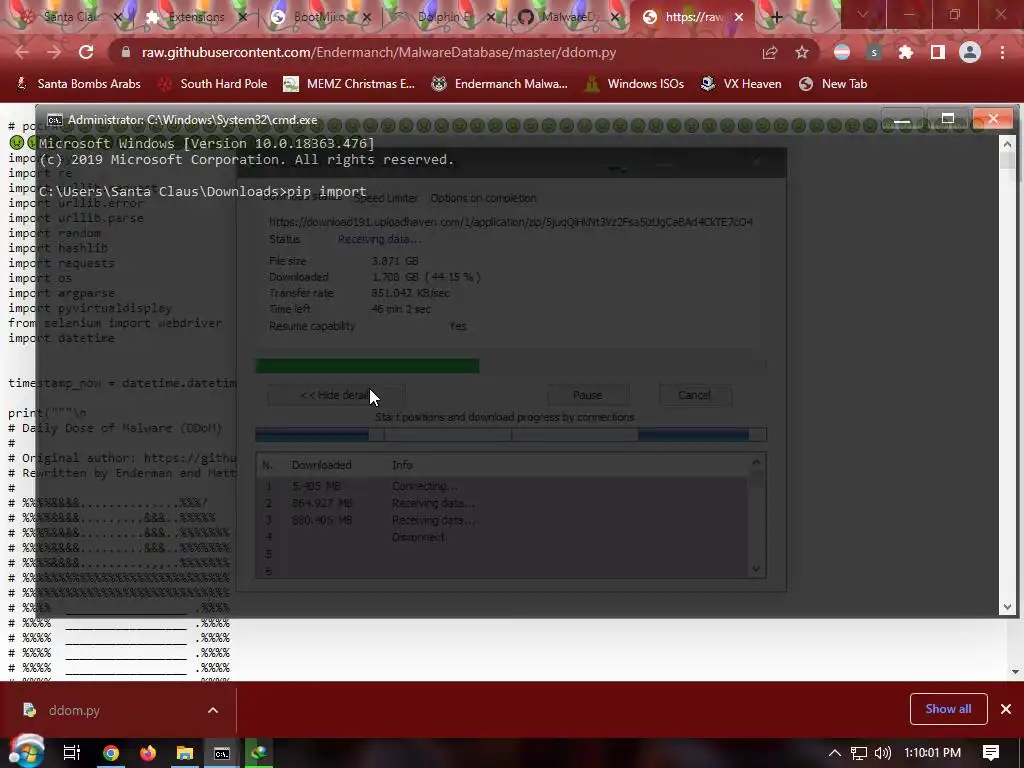Image resolution: width=1024 pixels, height=768 pixels.
Task: Open Firefox from the taskbar
Action: point(148,753)
